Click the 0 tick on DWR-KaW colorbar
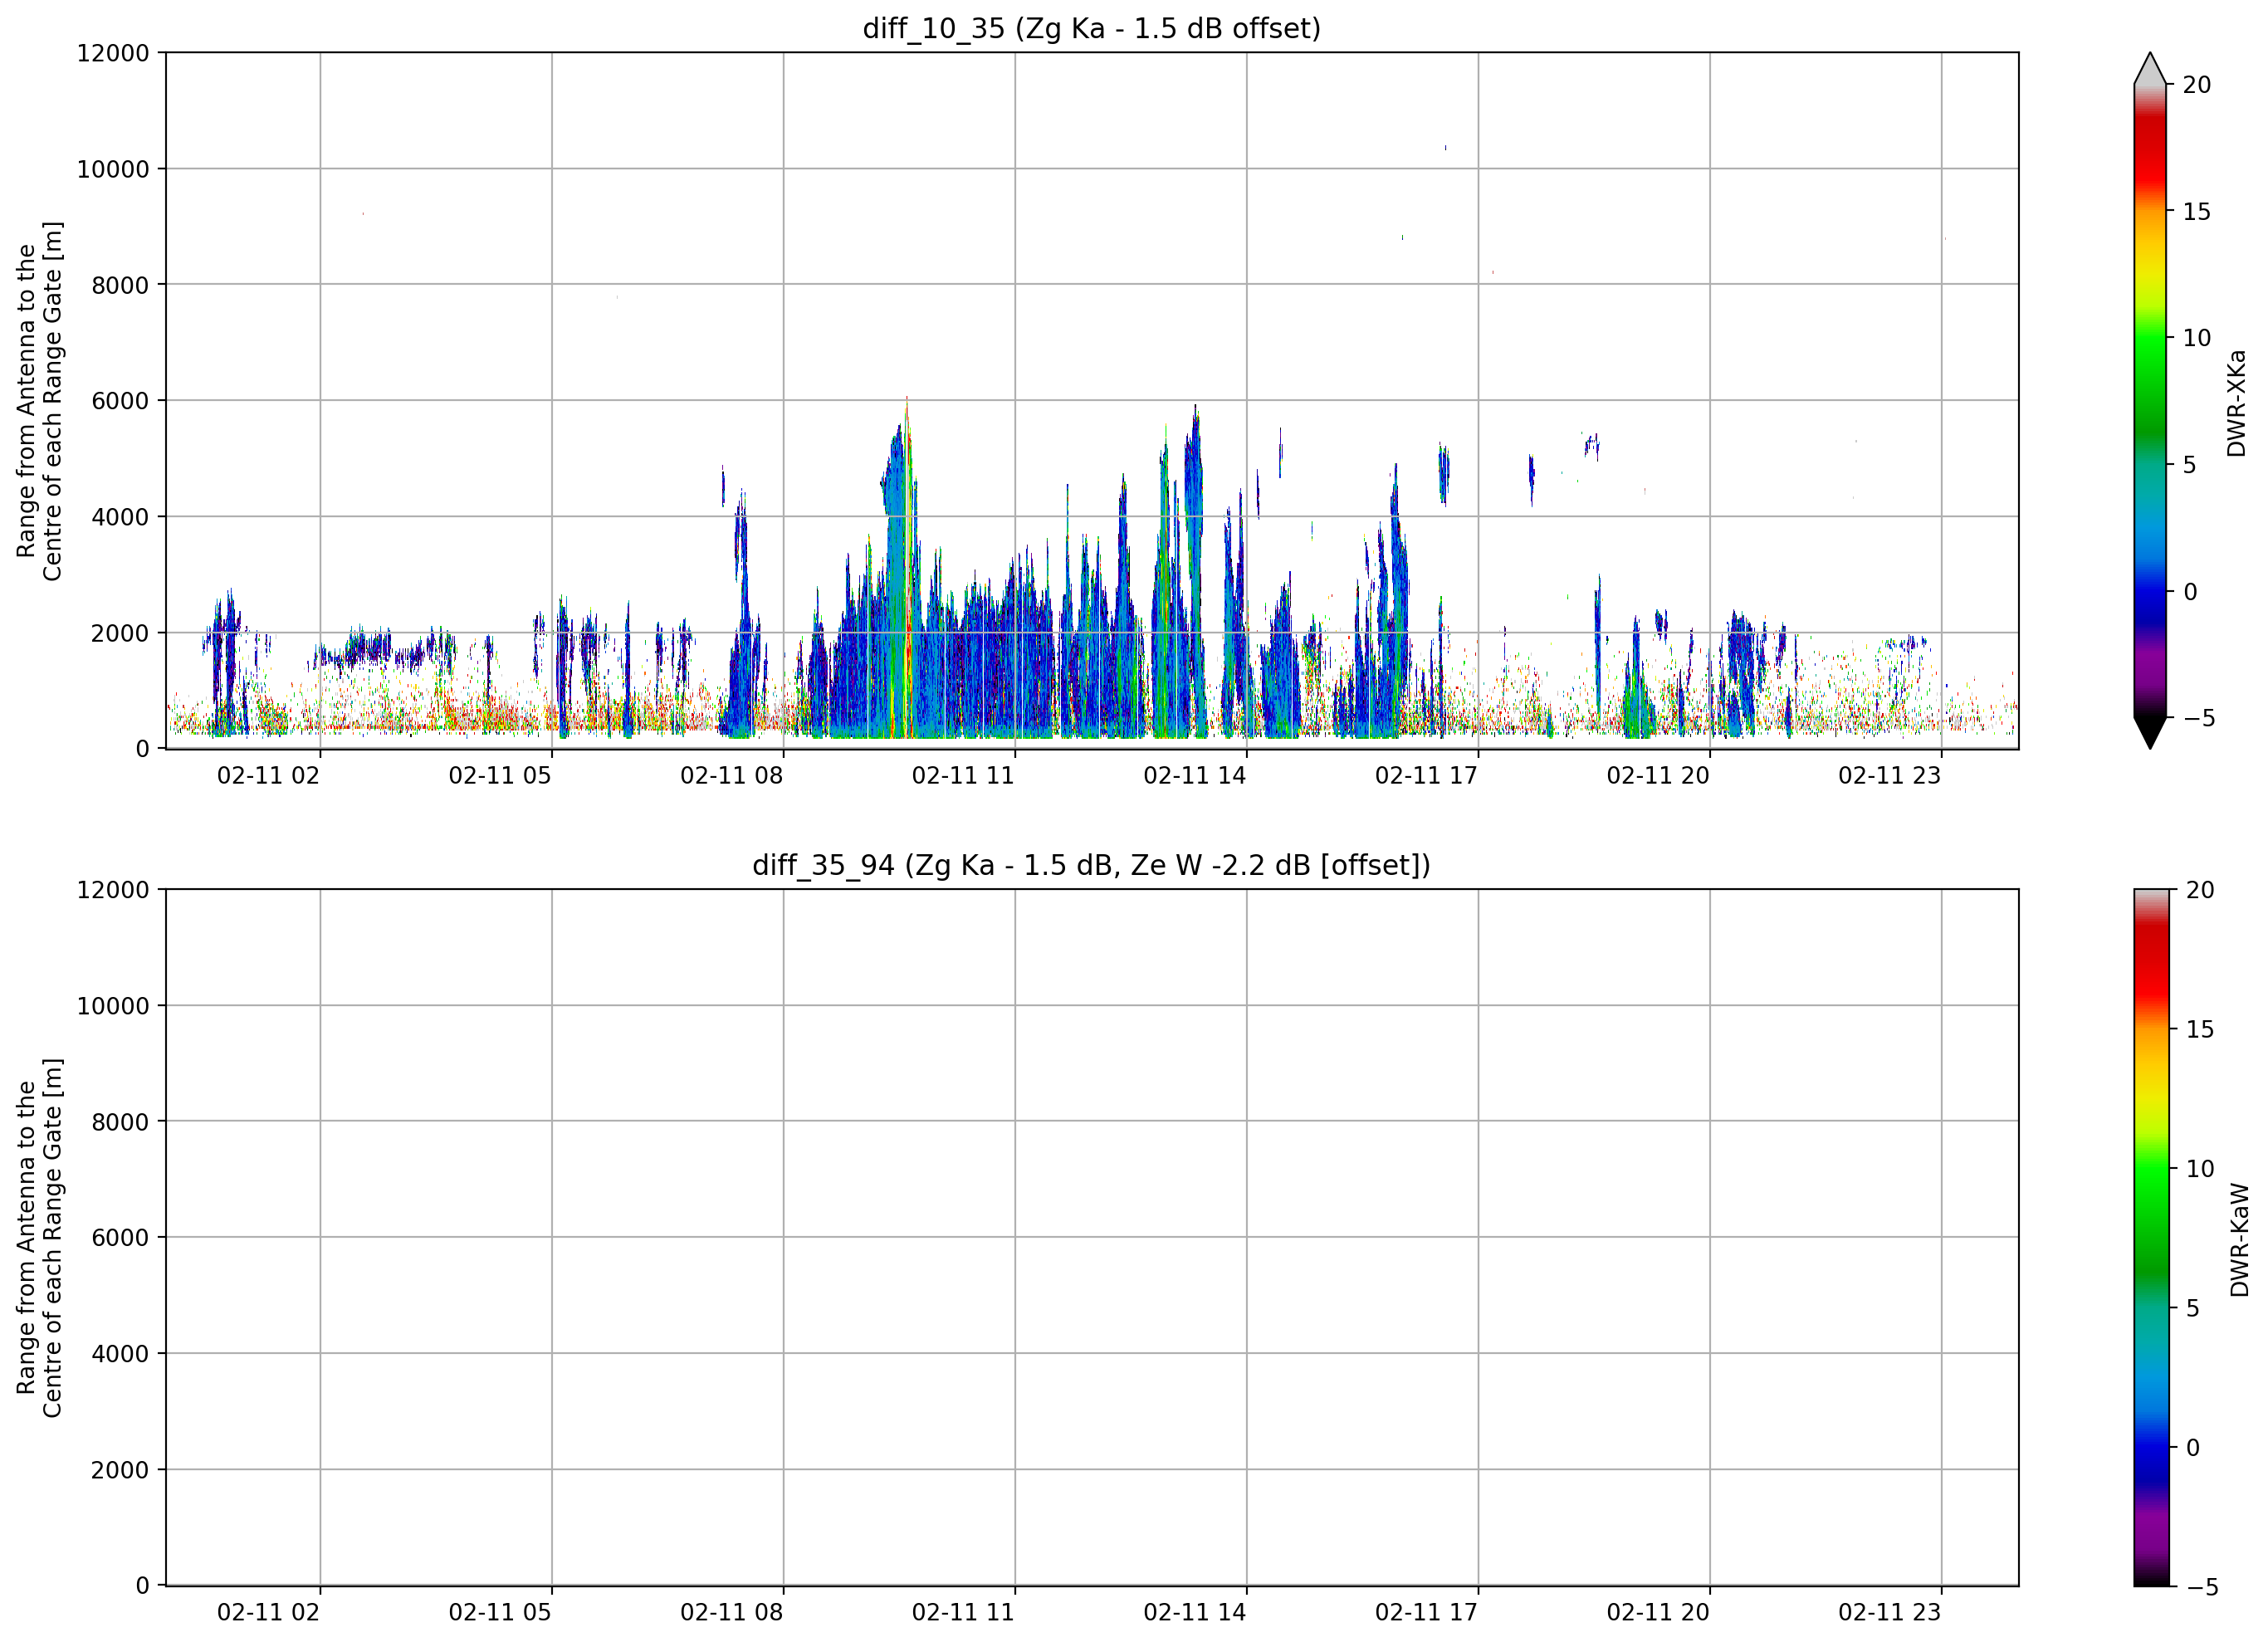This screenshot has width=2268, height=1642. click(x=2192, y=1448)
